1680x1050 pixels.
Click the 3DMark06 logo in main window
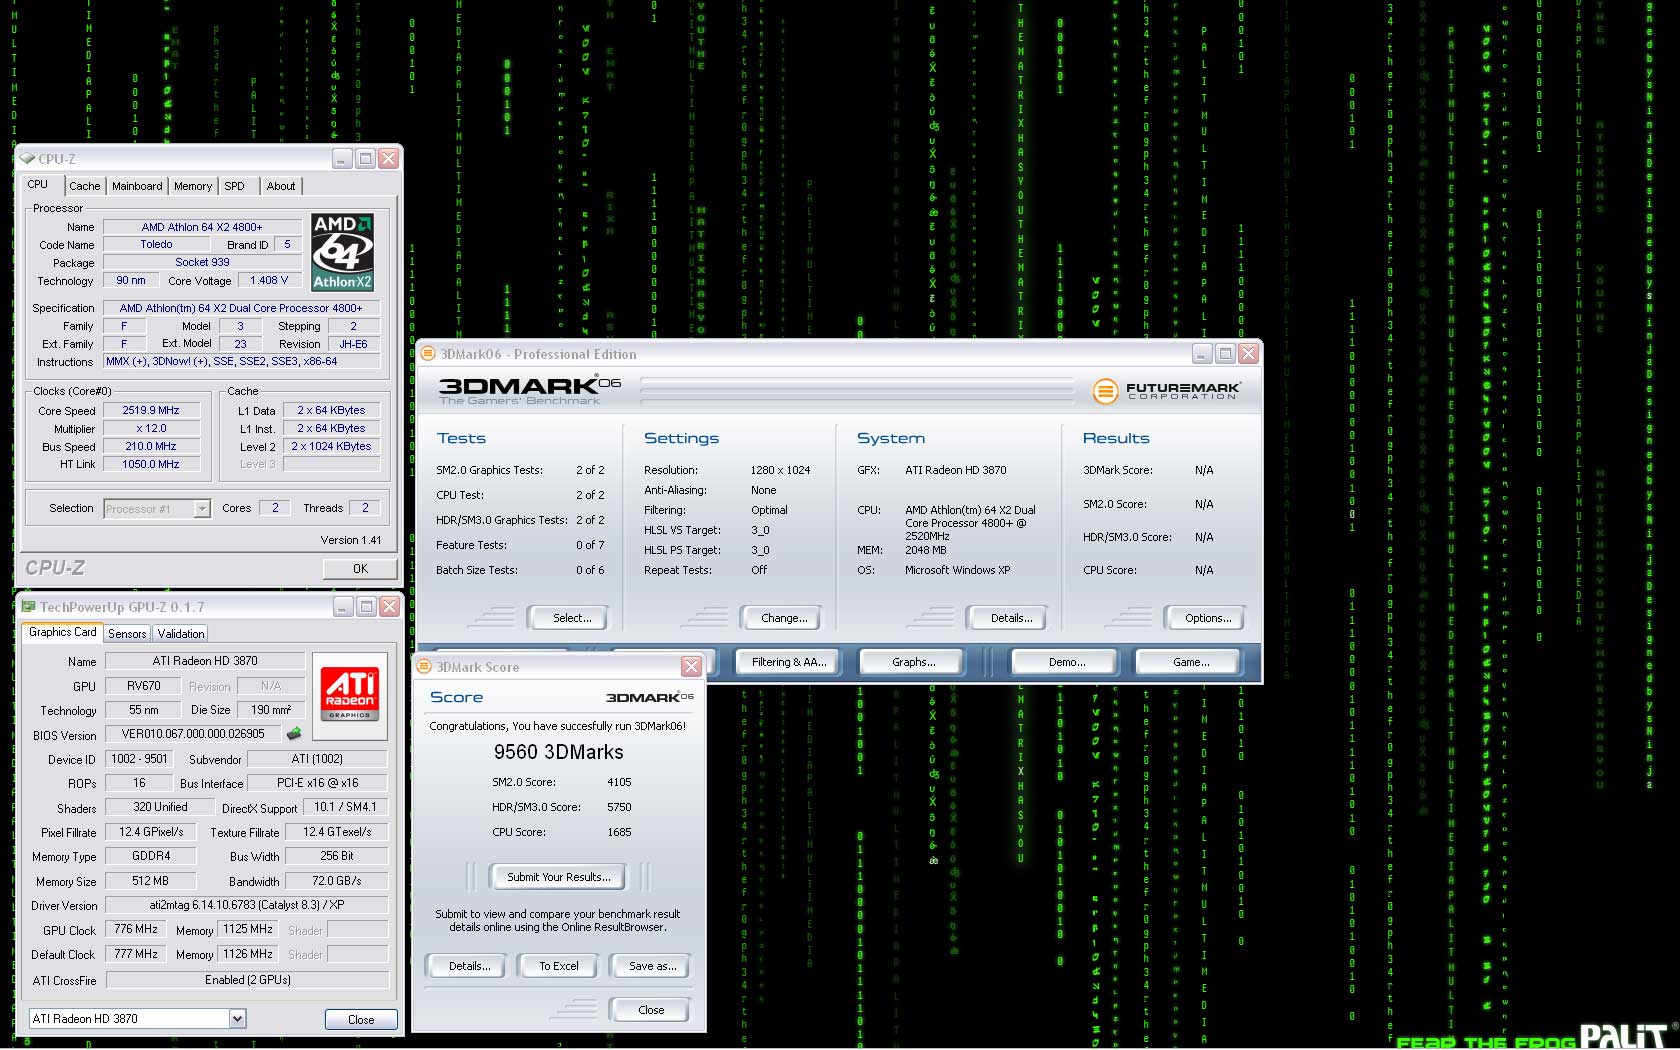click(x=530, y=390)
